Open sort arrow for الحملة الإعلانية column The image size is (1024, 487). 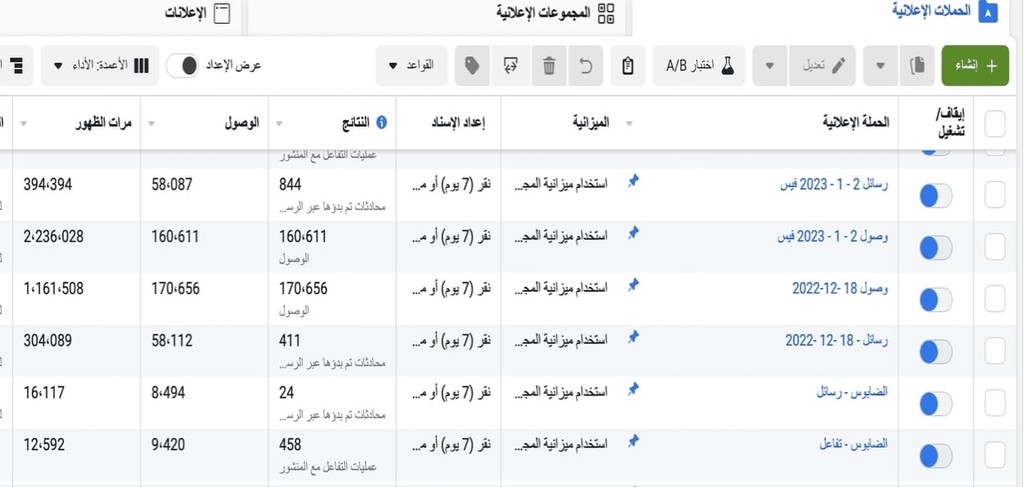pyautogui.click(x=629, y=123)
